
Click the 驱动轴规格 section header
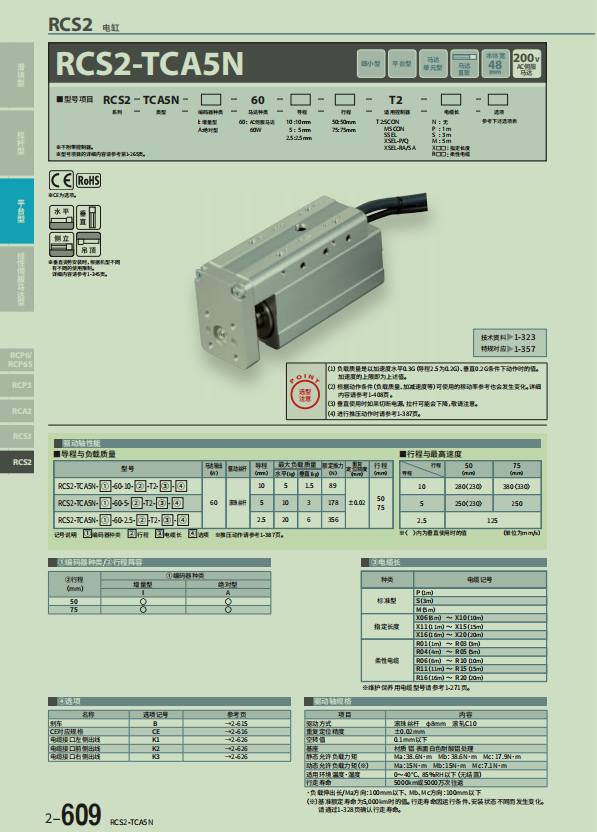click(x=426, y=701)
